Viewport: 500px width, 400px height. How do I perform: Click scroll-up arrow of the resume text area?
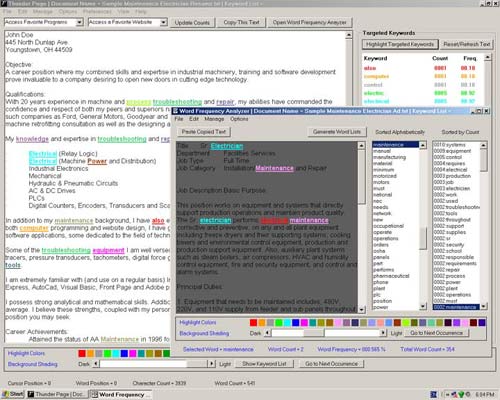tap(349, 35)
